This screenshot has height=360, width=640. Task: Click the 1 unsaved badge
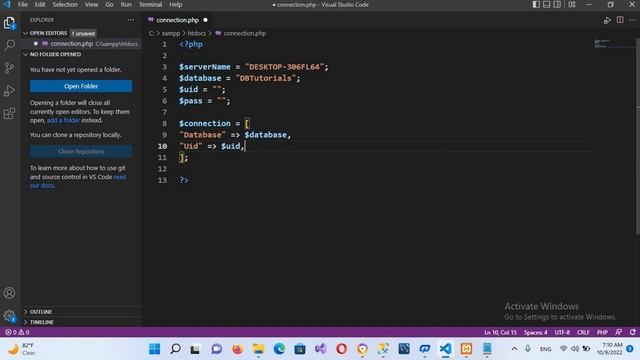[x=83, y=33]
